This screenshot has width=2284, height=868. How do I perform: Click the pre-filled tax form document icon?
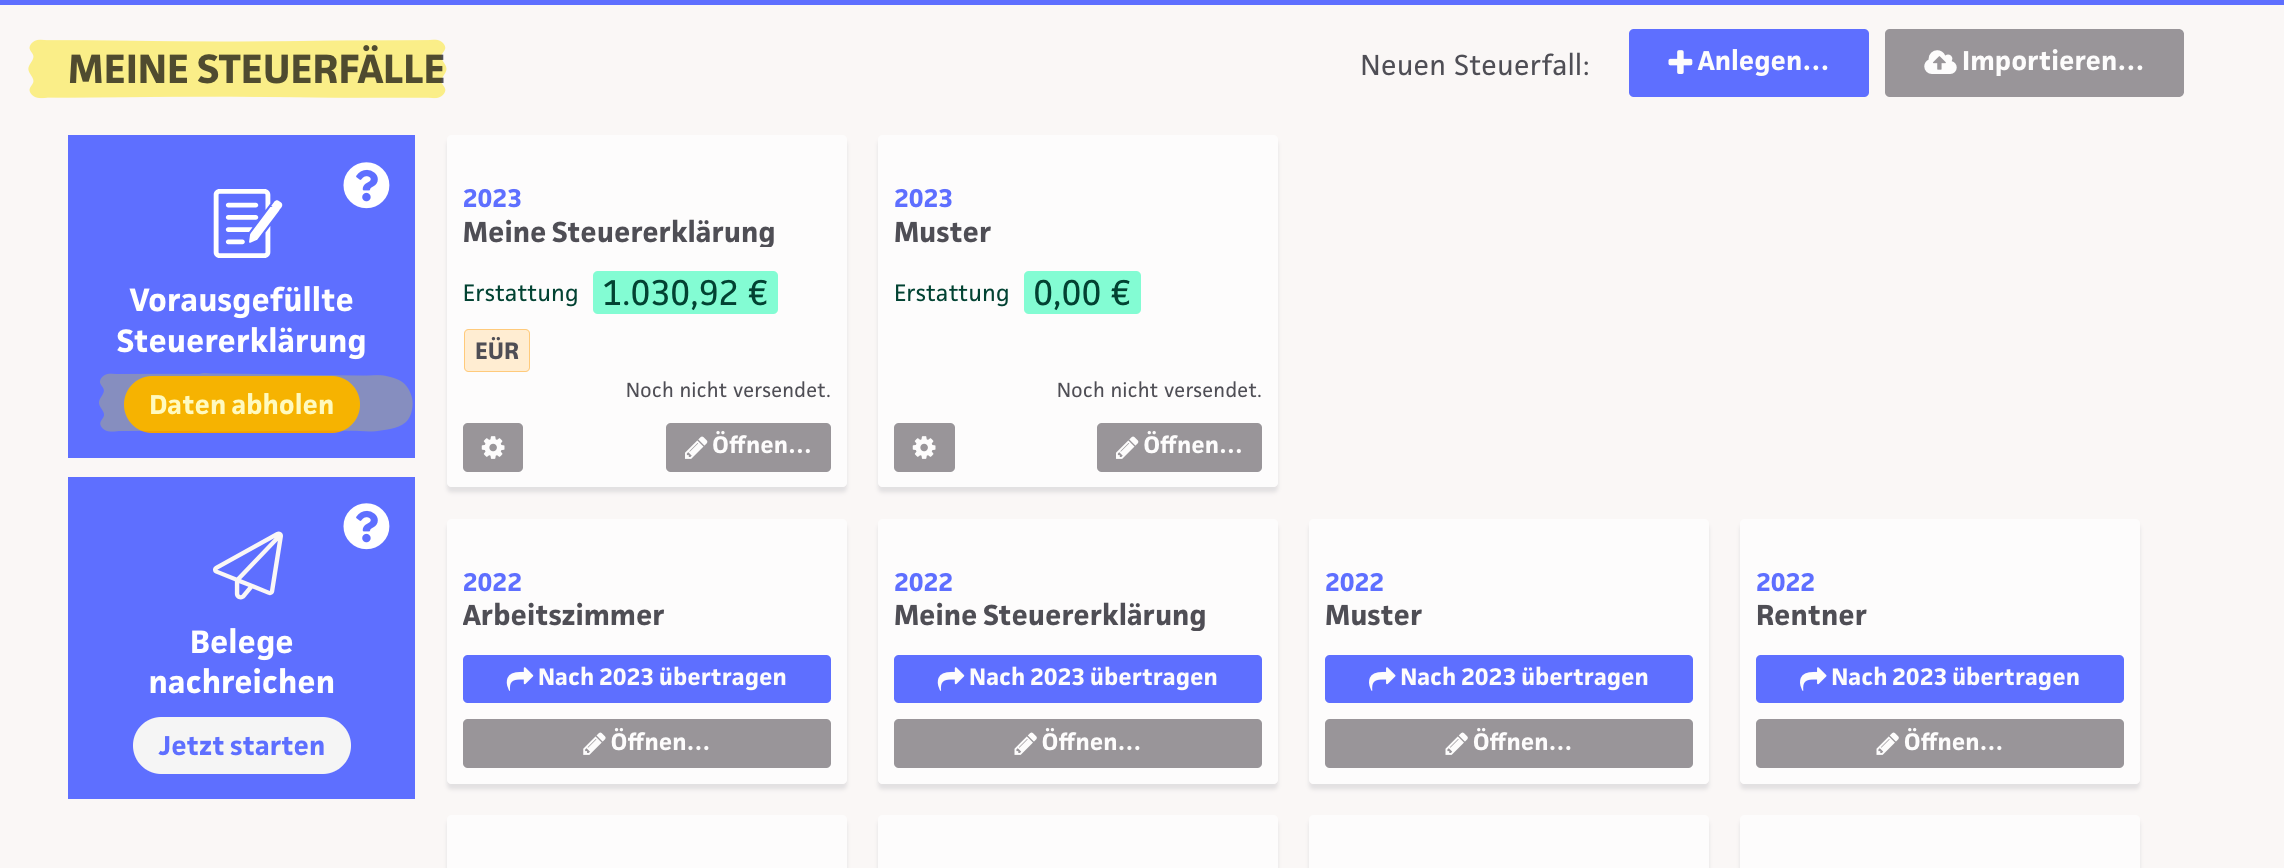coord(246,223)
